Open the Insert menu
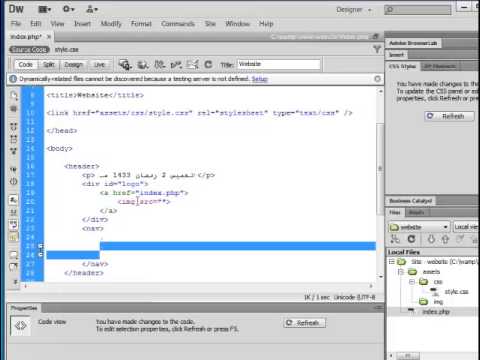The width and height of the screenshot is (480, 360). point(82,24)
